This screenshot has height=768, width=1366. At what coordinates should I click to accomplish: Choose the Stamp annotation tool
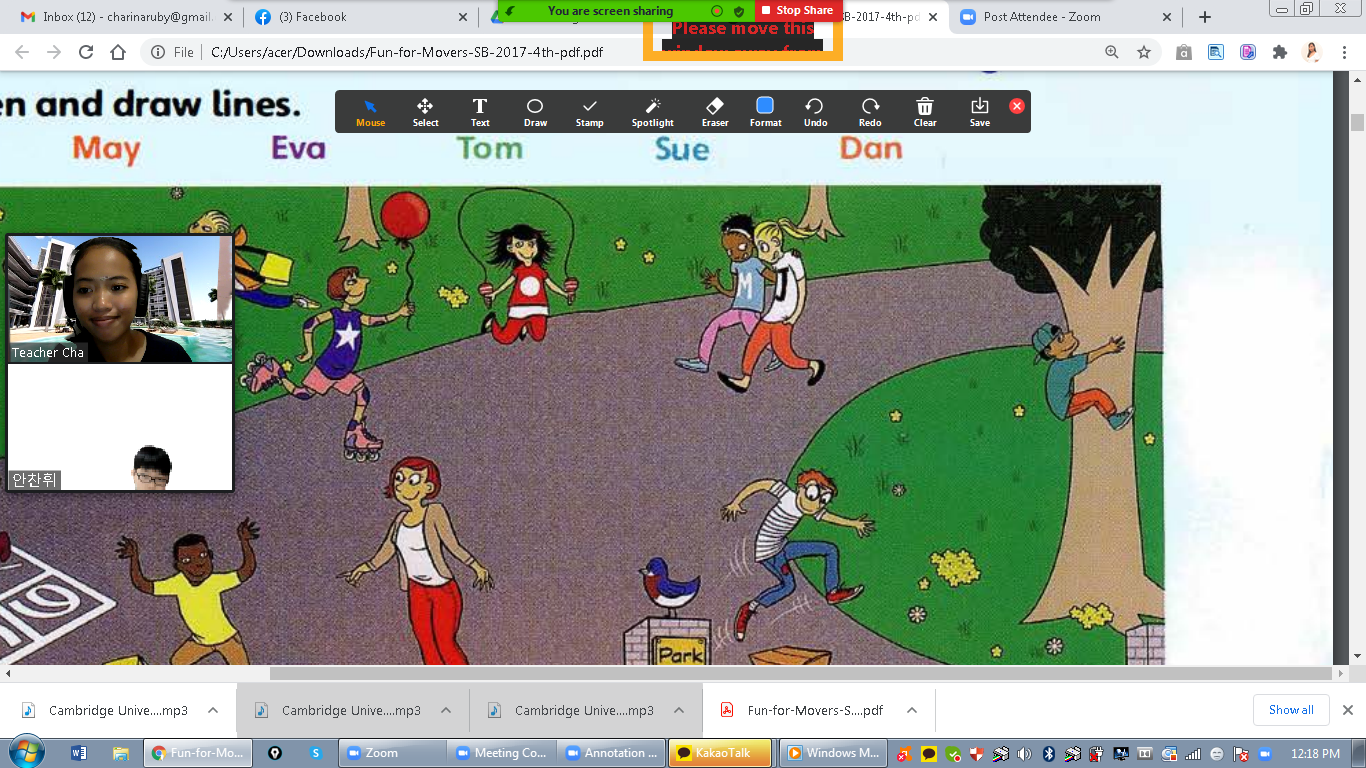click(x=590, y=112)
